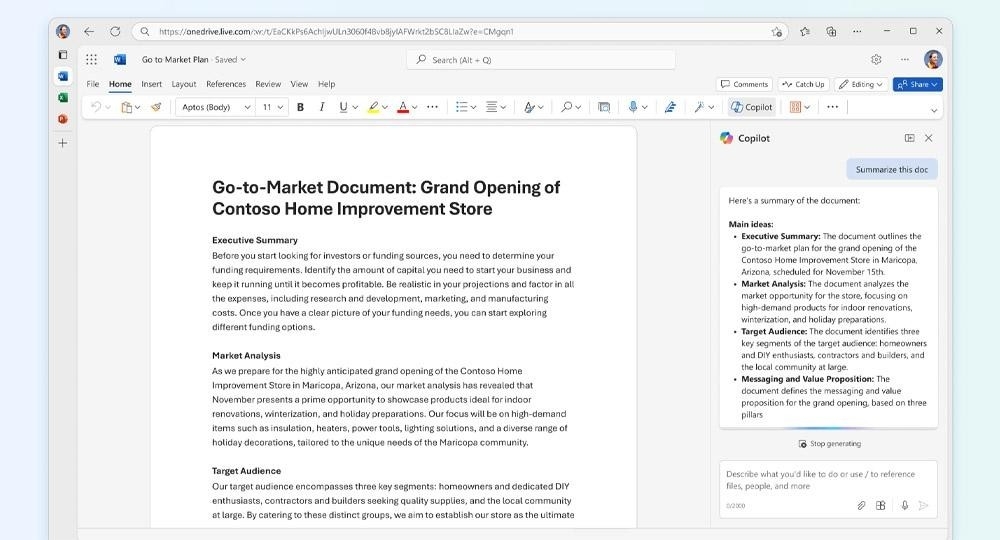1000x540 pixels.
Task: Click the bullet list icon
Action: click(462, 107)
